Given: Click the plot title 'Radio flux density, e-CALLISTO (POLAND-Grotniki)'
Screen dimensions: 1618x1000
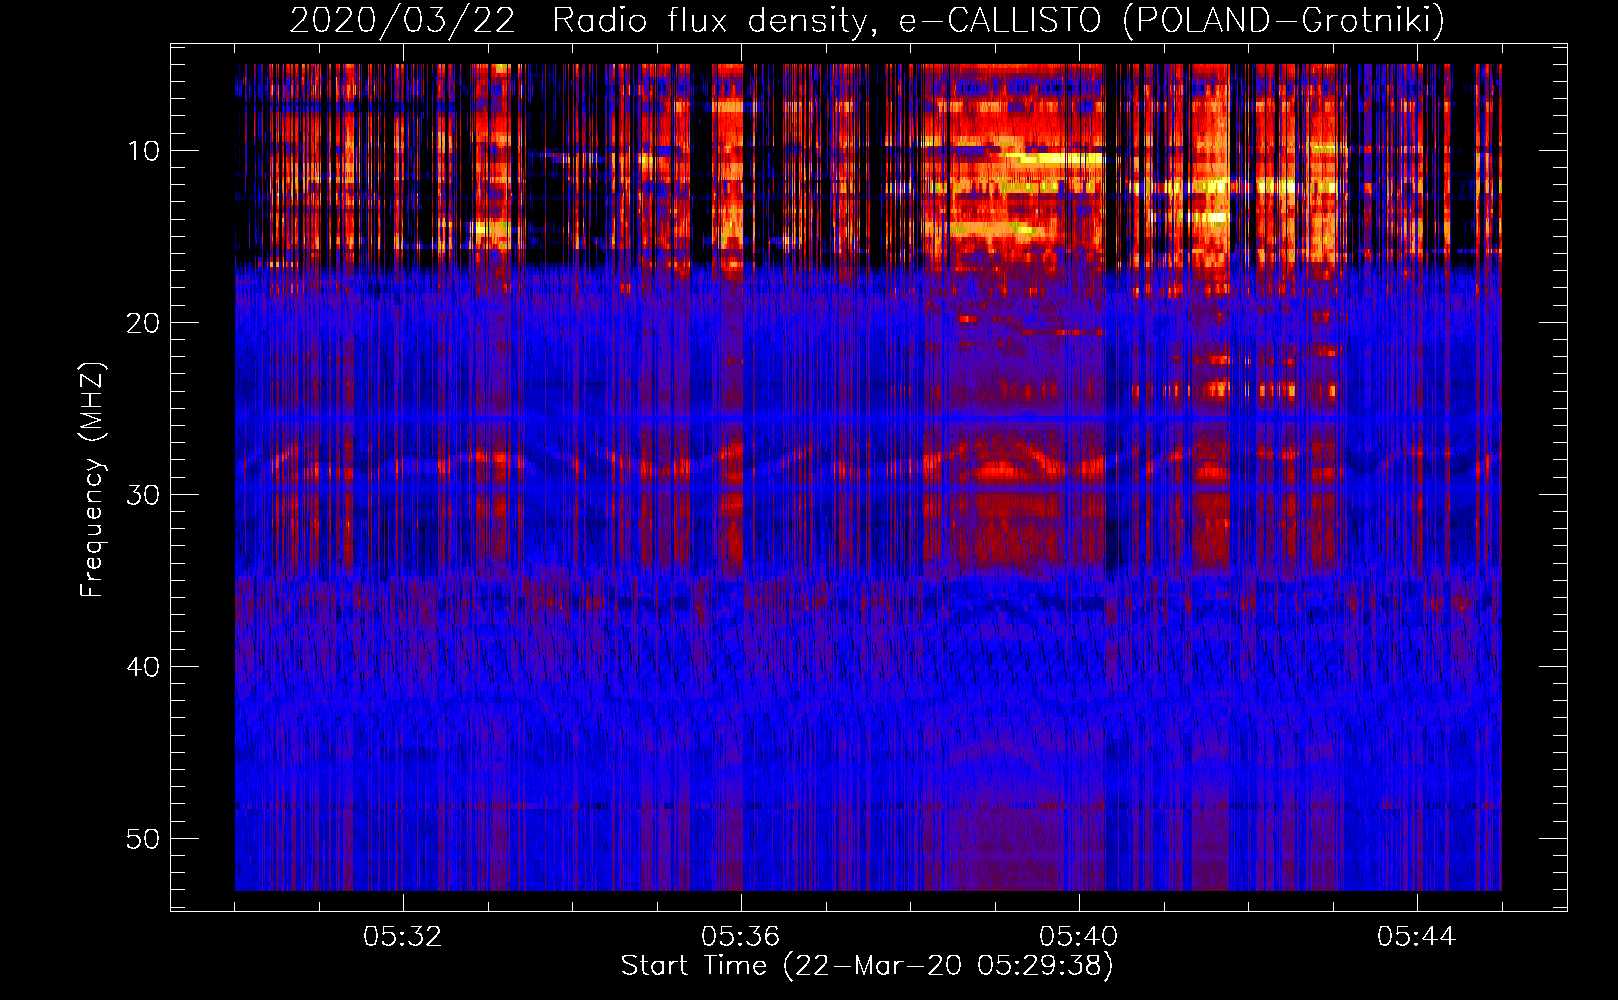Looking at the screenshot, I should pyautogui.click(x=998, y=20).
